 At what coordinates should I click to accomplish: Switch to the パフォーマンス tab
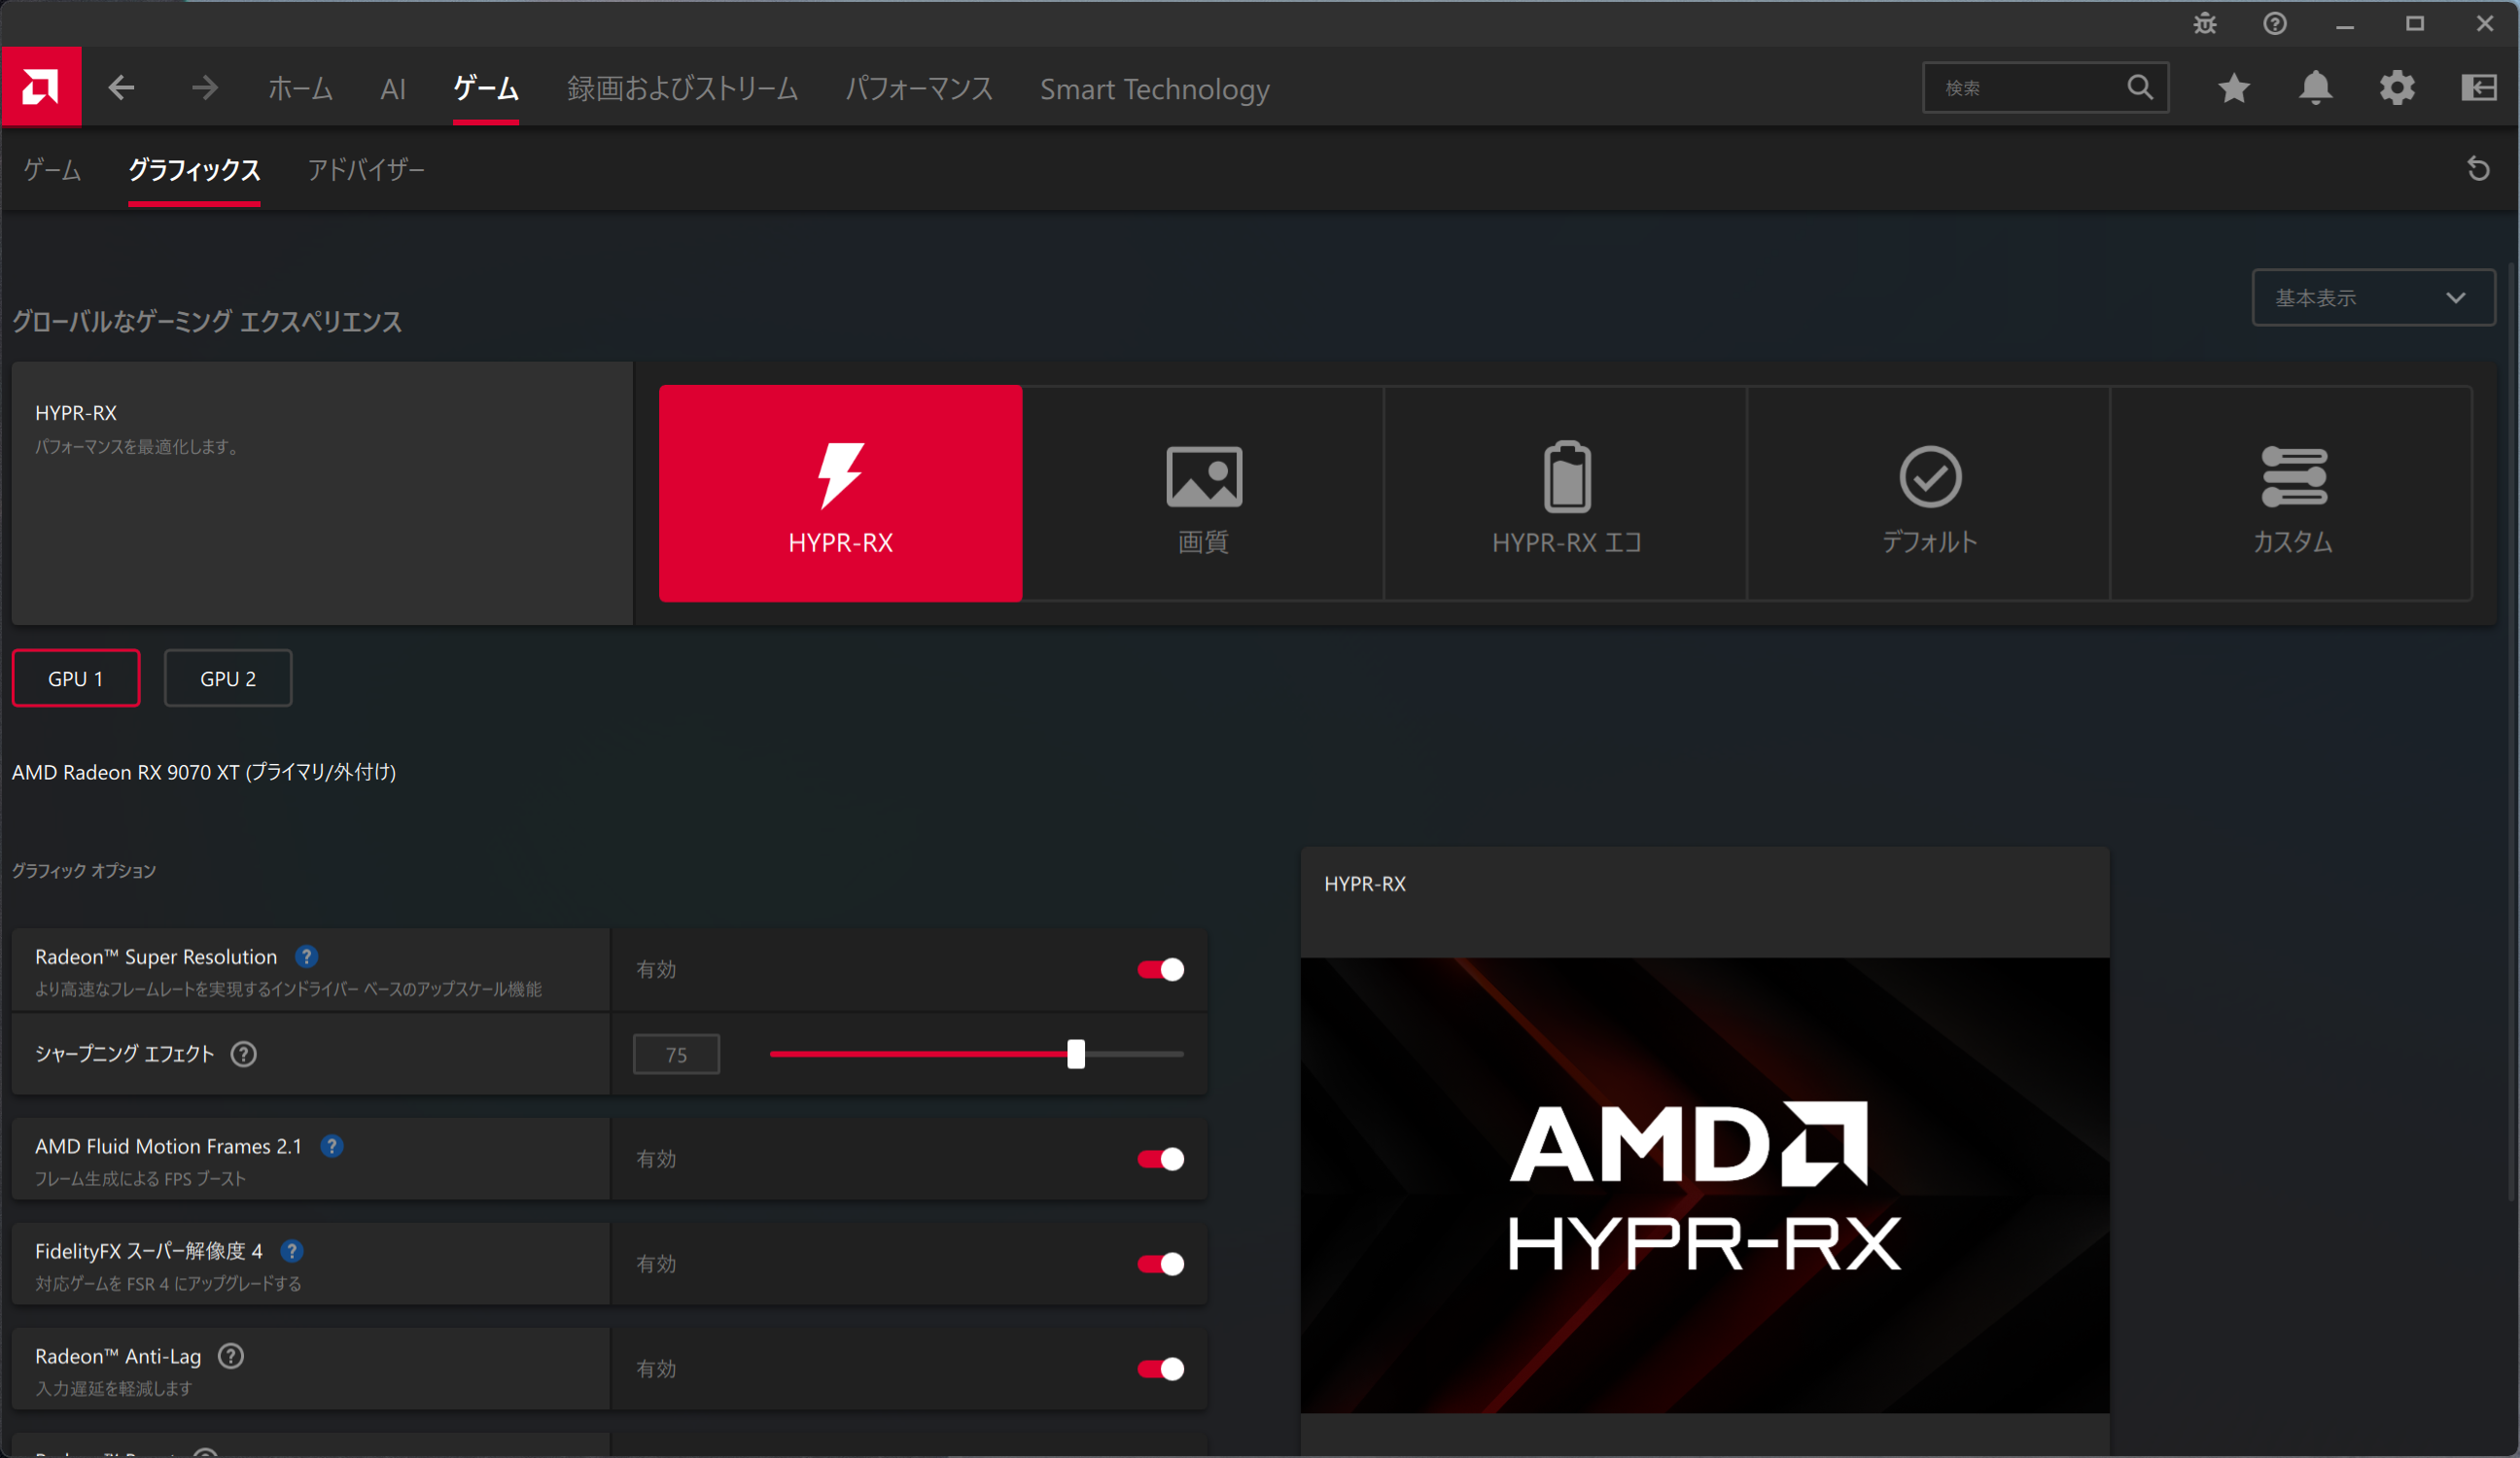[x=918, y=89]
